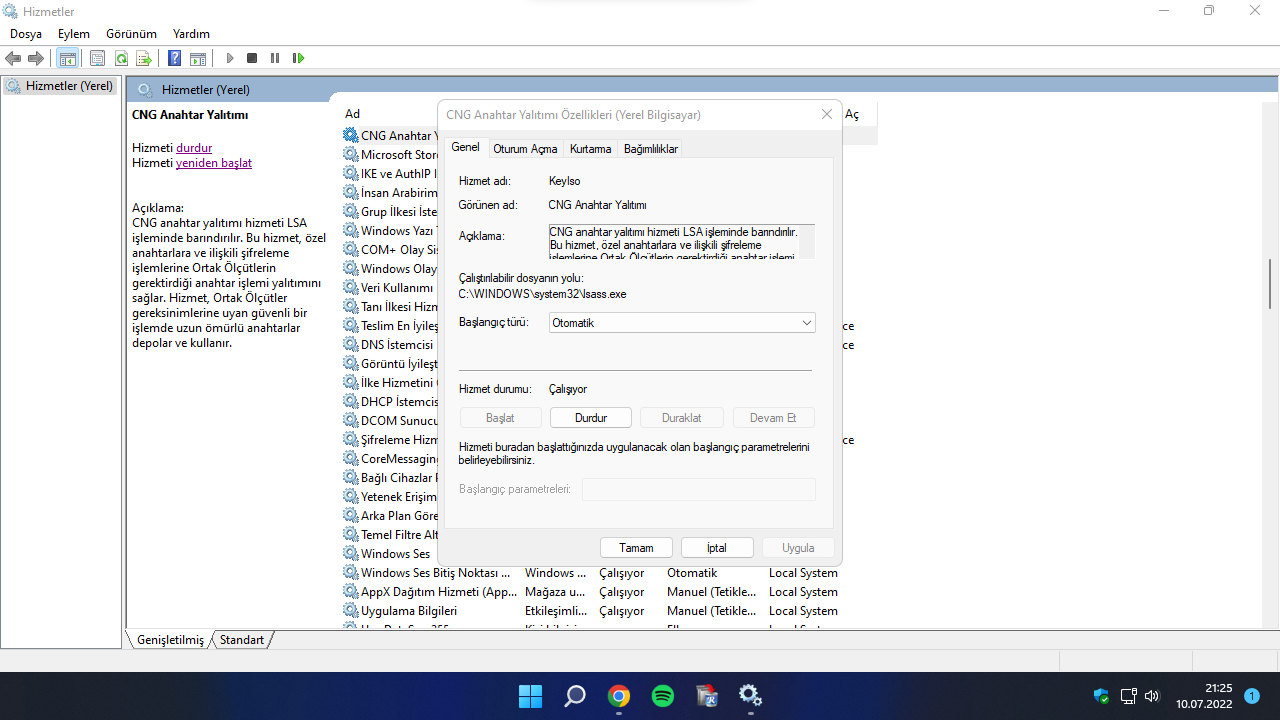
Task: Click the Restart Service icon in toolbar
Action: tap(298, 58)
